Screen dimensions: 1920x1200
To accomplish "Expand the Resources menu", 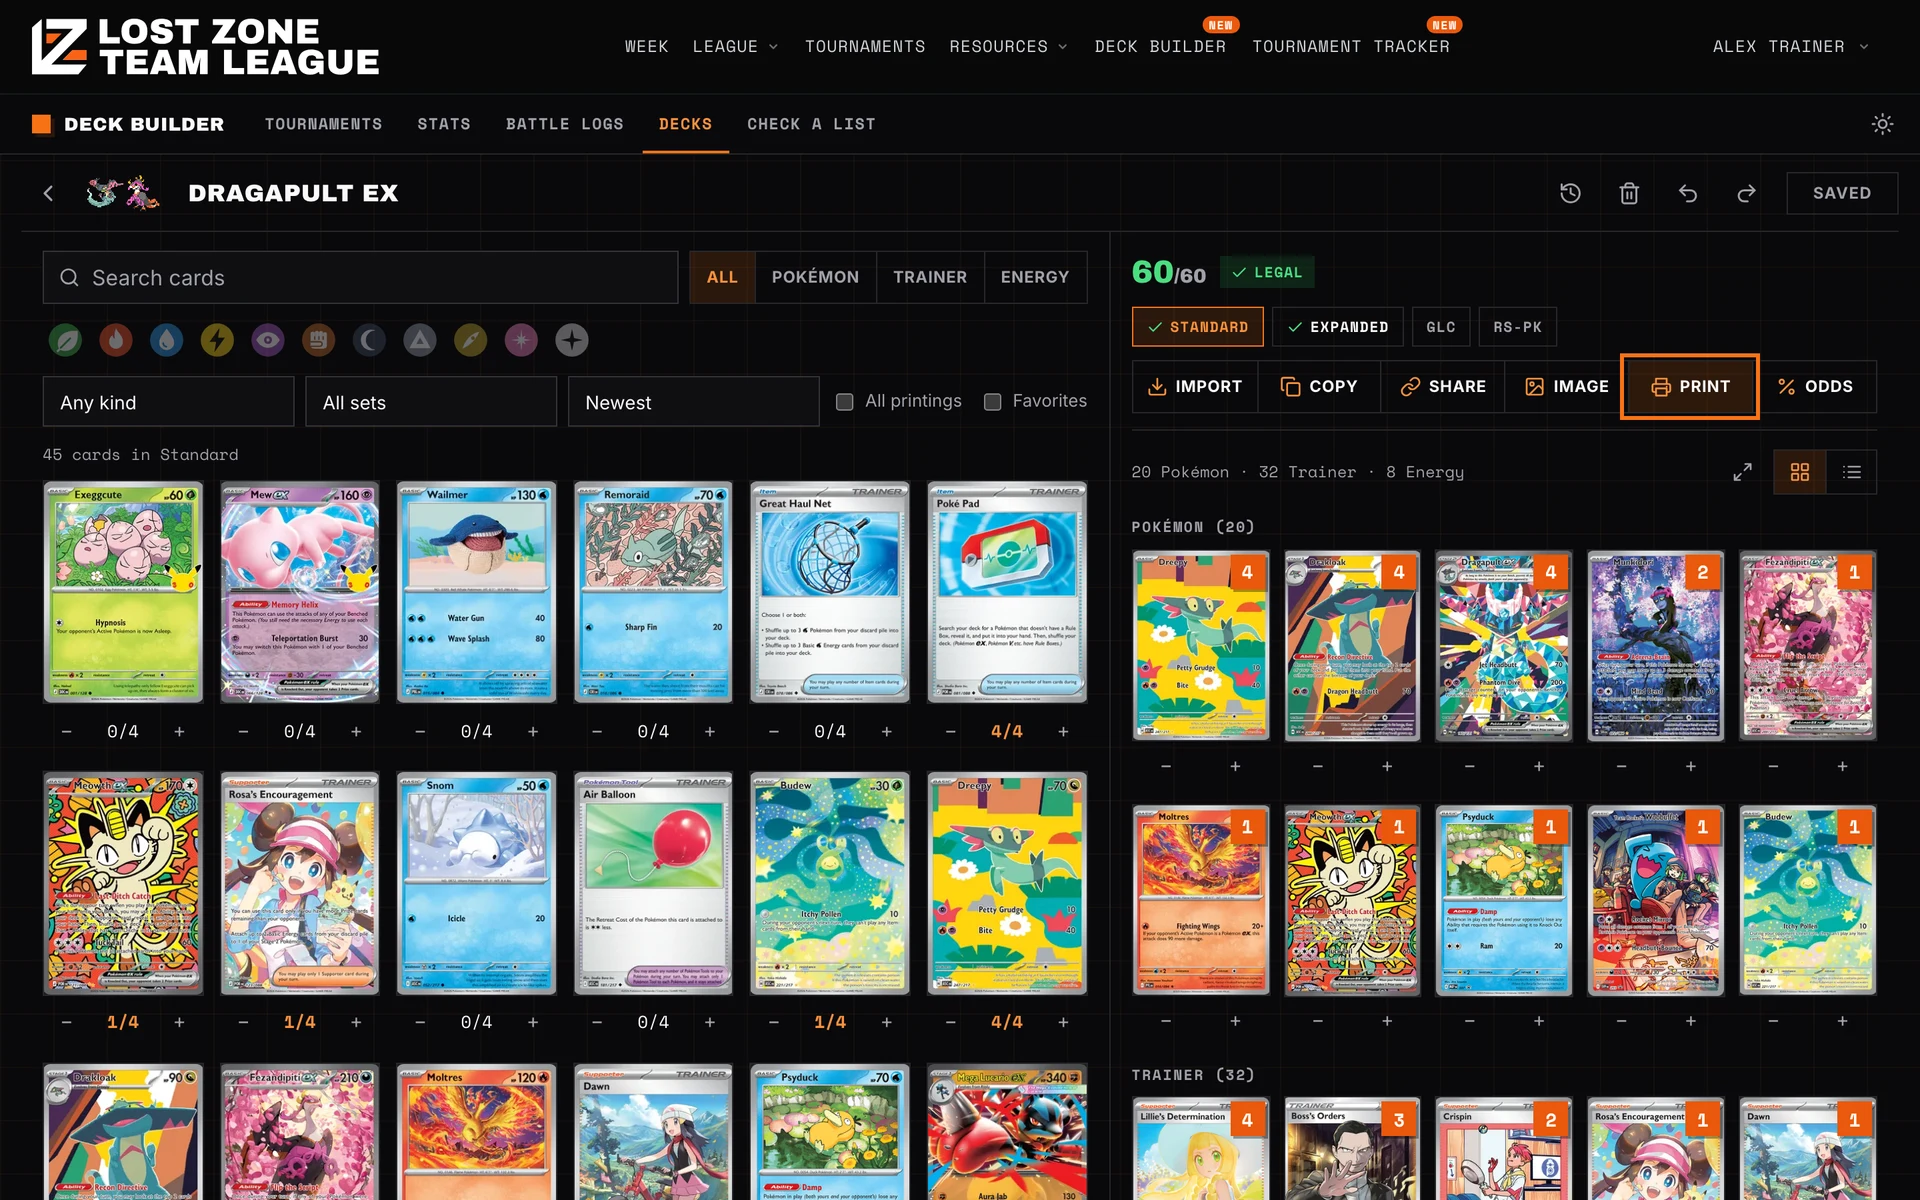I will pos(1008,47).
